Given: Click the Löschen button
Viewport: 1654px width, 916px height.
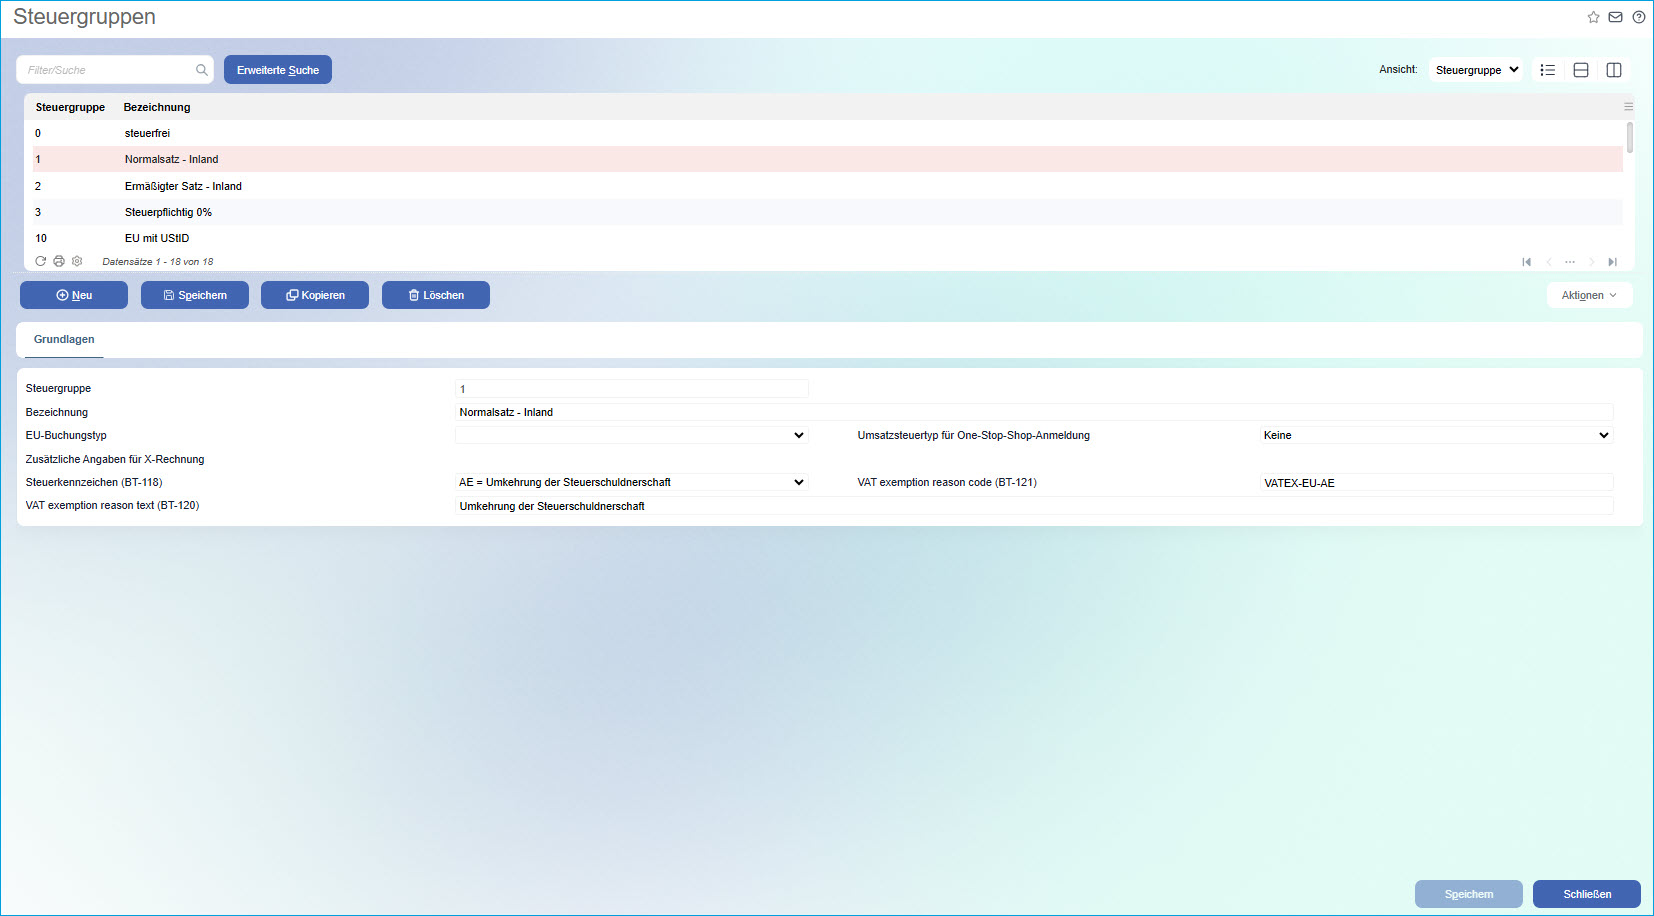Looking at the screenshot, I should click(x=436, y=295).
